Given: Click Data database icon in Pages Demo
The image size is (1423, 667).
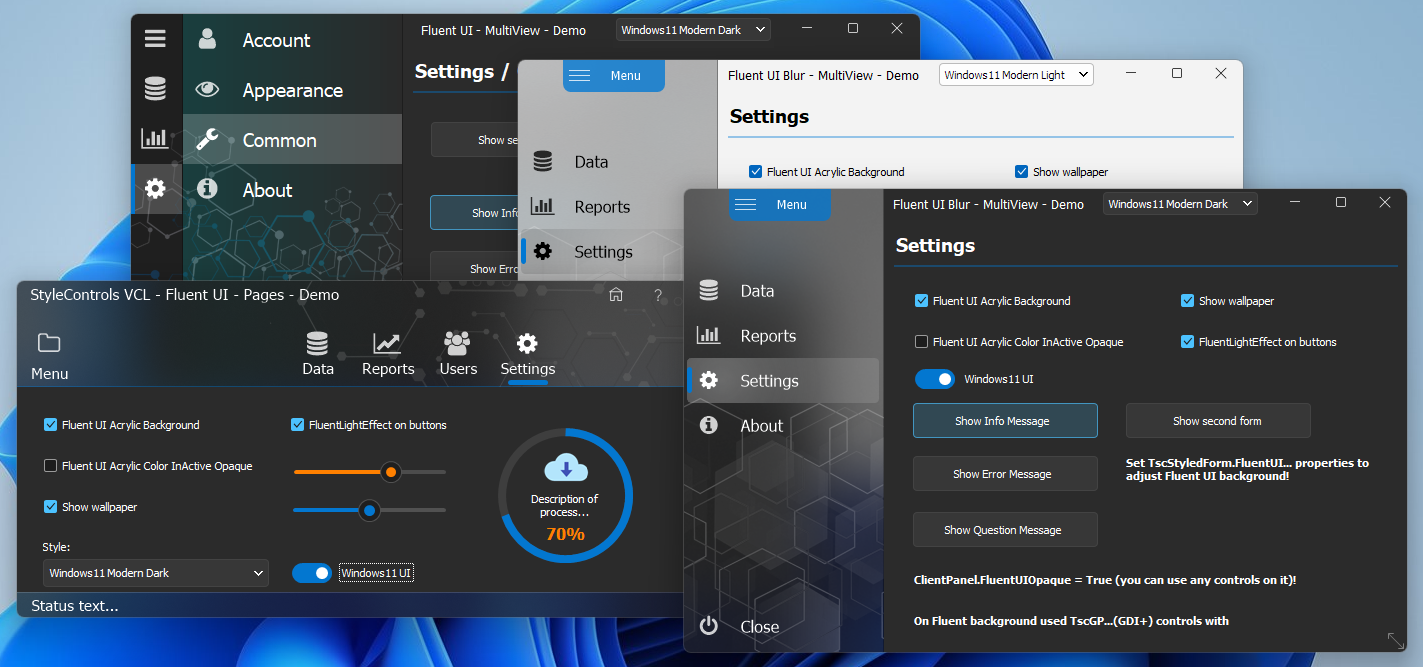Looking at the screenshot, I should 317,344.
